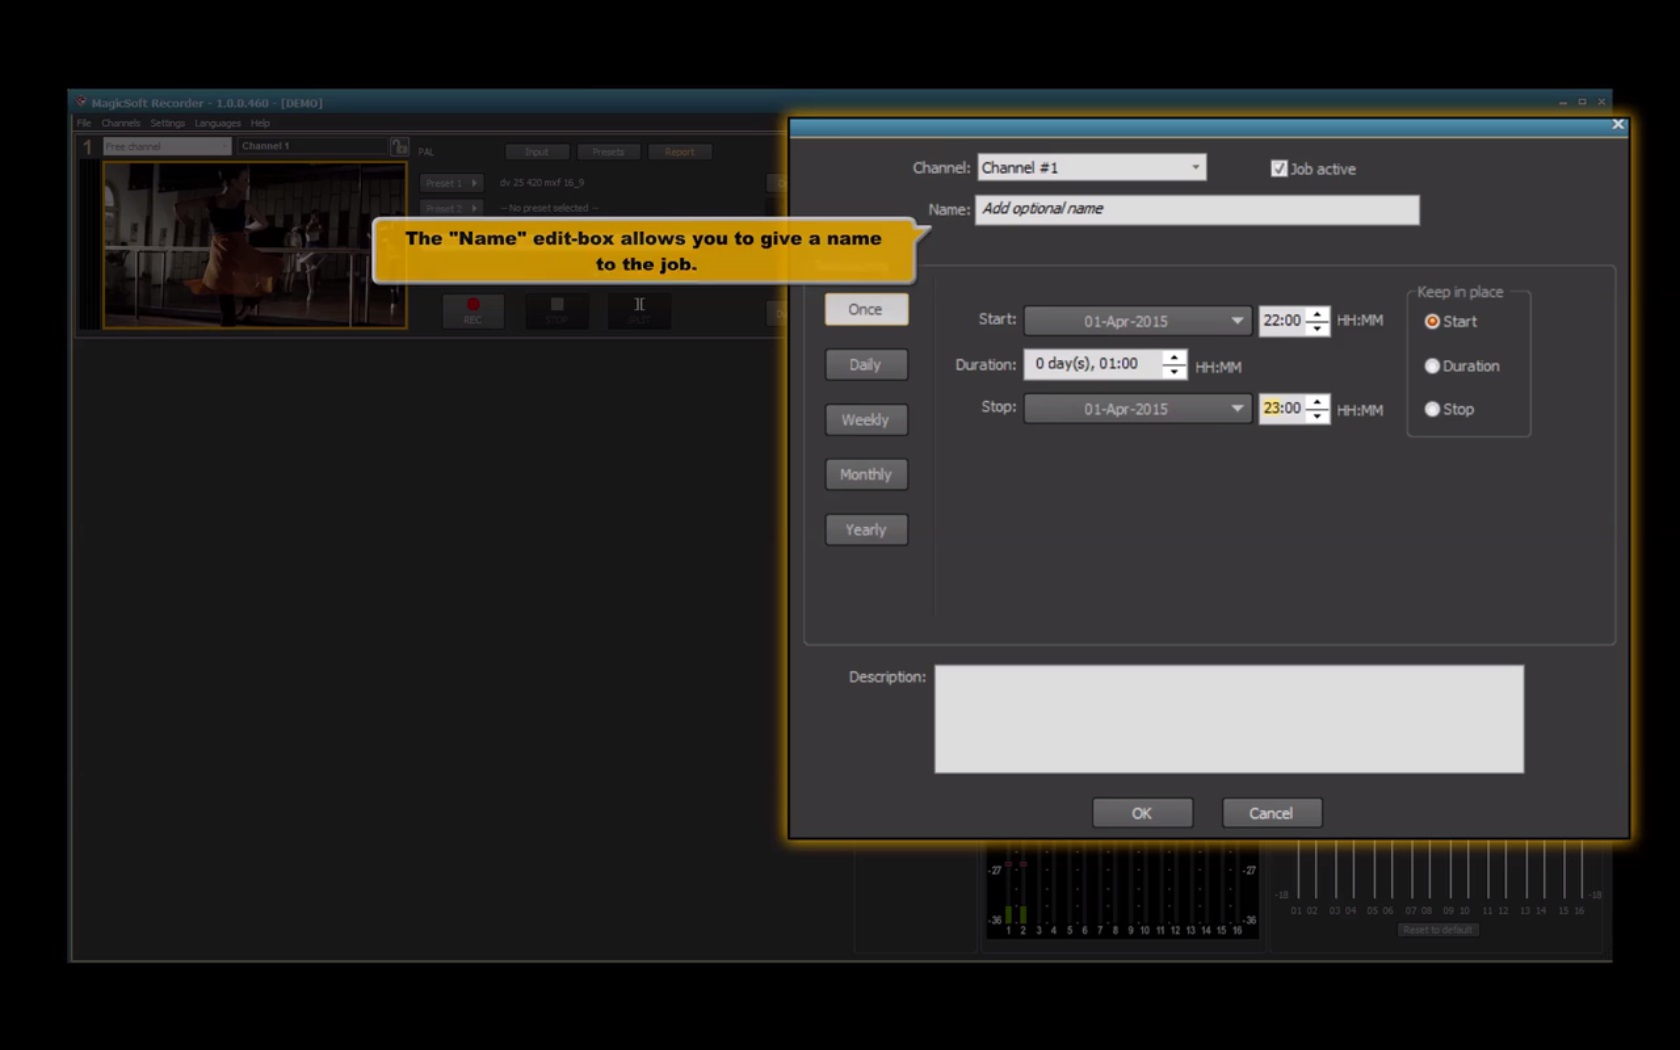Click the Reset to default button
Viewport: 1680px width, 1050px height.
[1437, 929]
